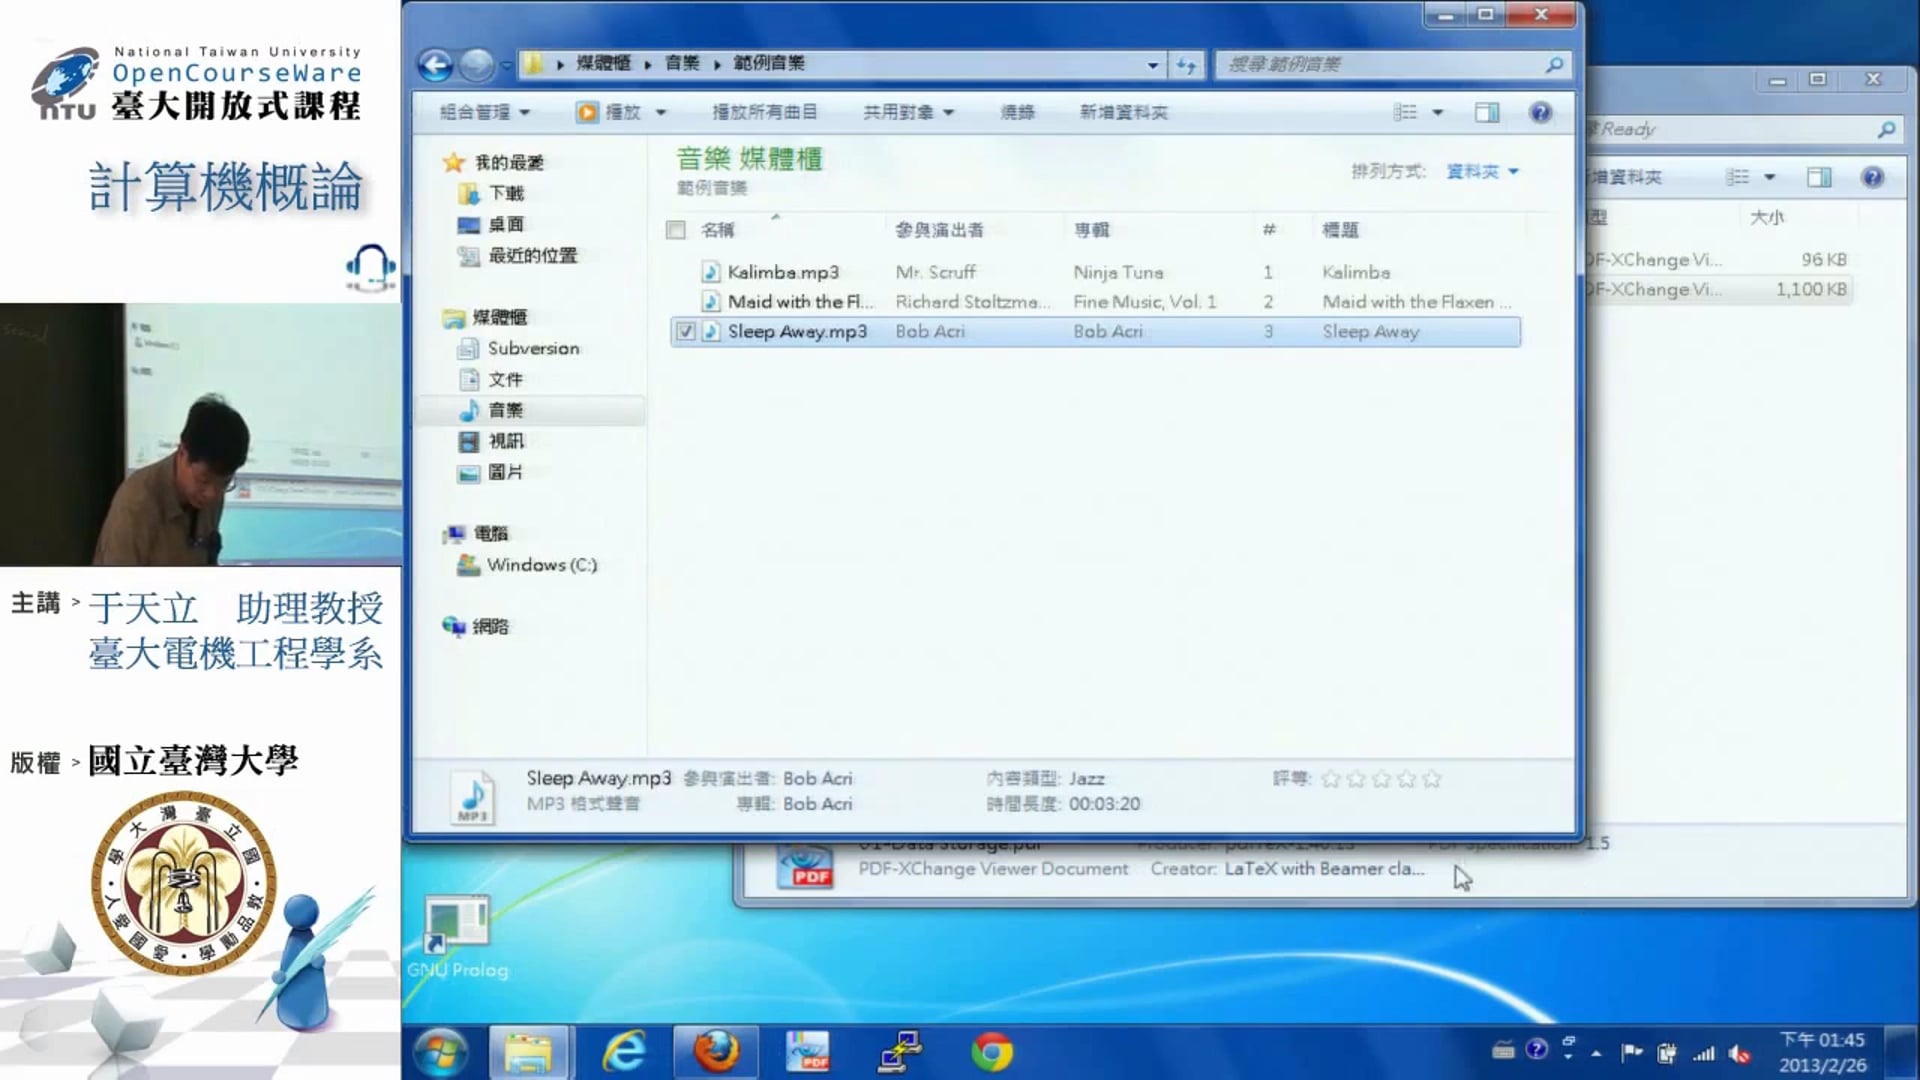Expand the 播放 button dropdown arrow
The height and width of the screenshot is (1080, 1920).
(661, 112)
